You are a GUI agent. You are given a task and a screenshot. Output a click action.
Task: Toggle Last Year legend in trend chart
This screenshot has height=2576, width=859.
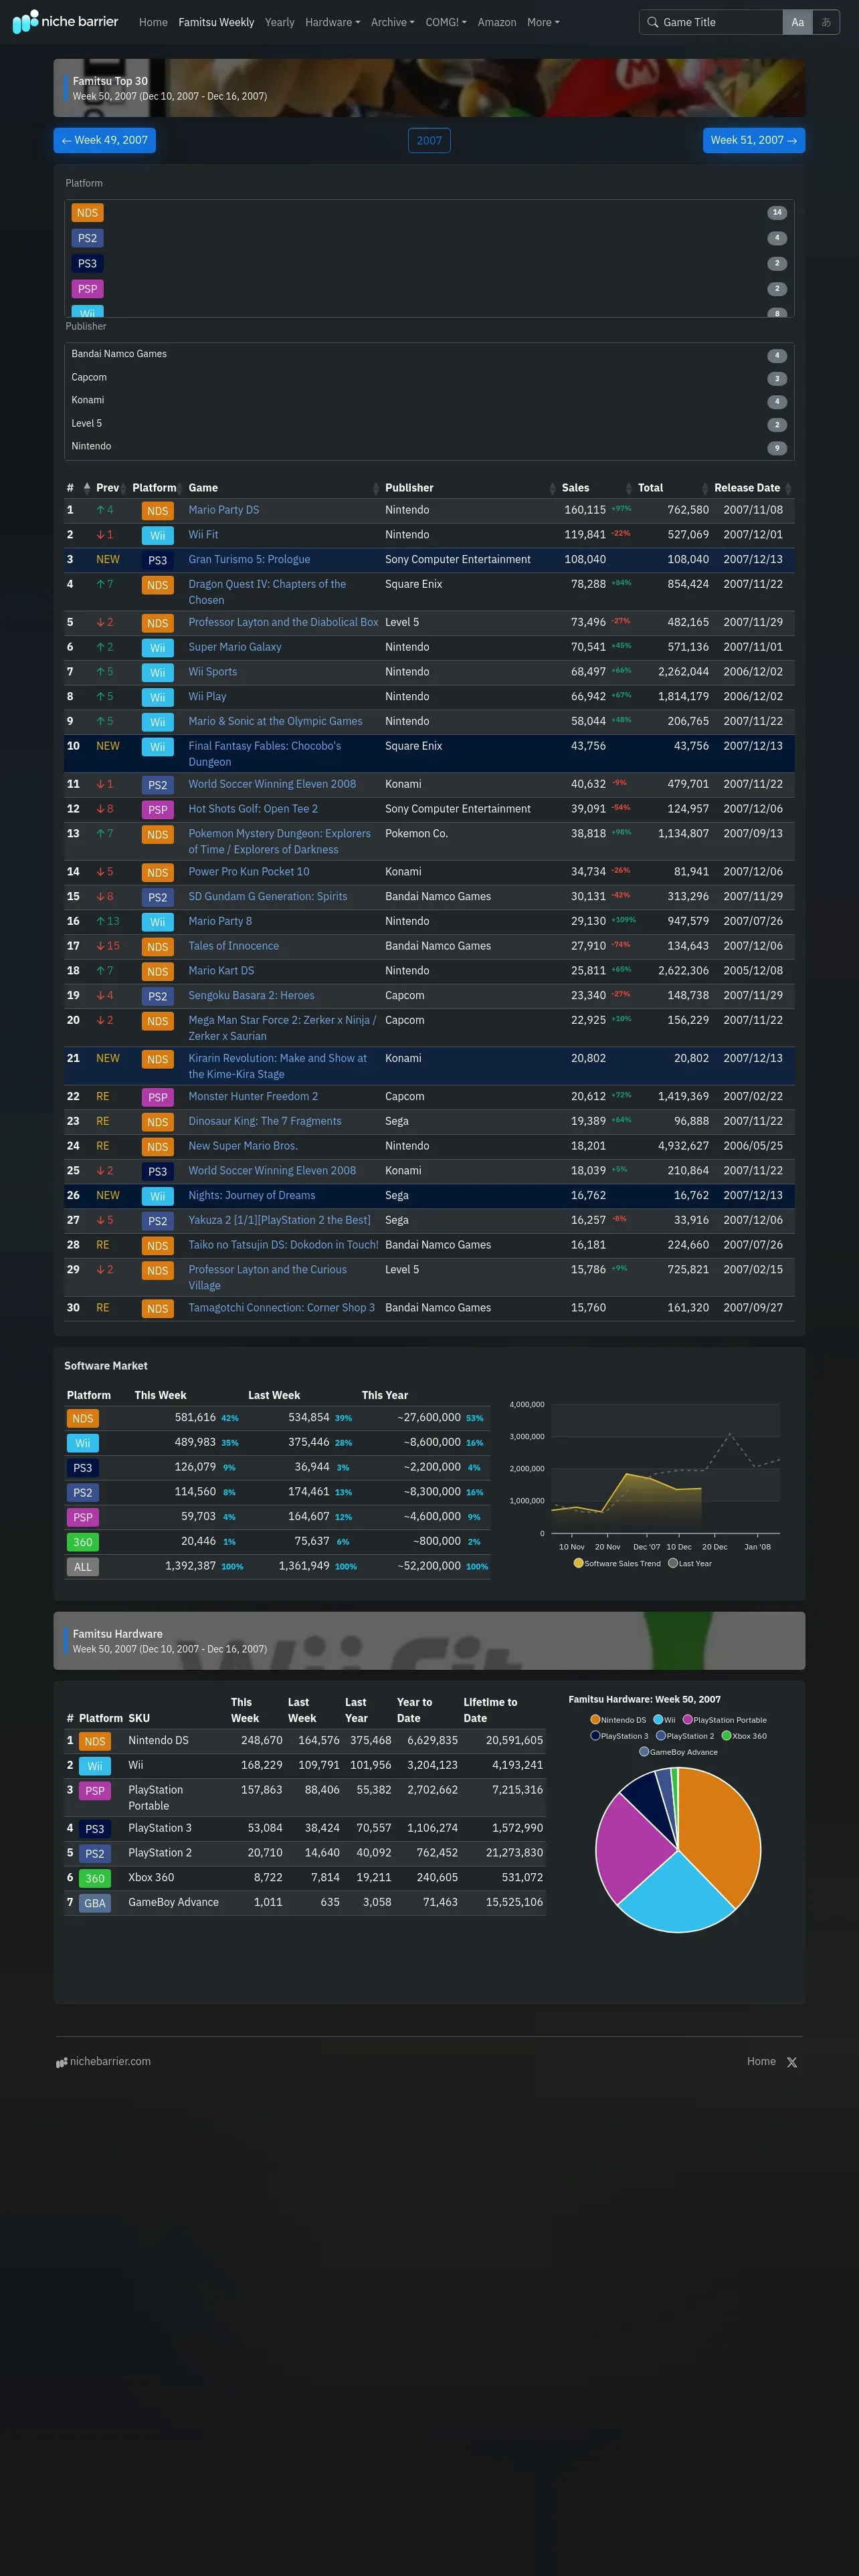pyautogui.click(x=690, y=1563)
